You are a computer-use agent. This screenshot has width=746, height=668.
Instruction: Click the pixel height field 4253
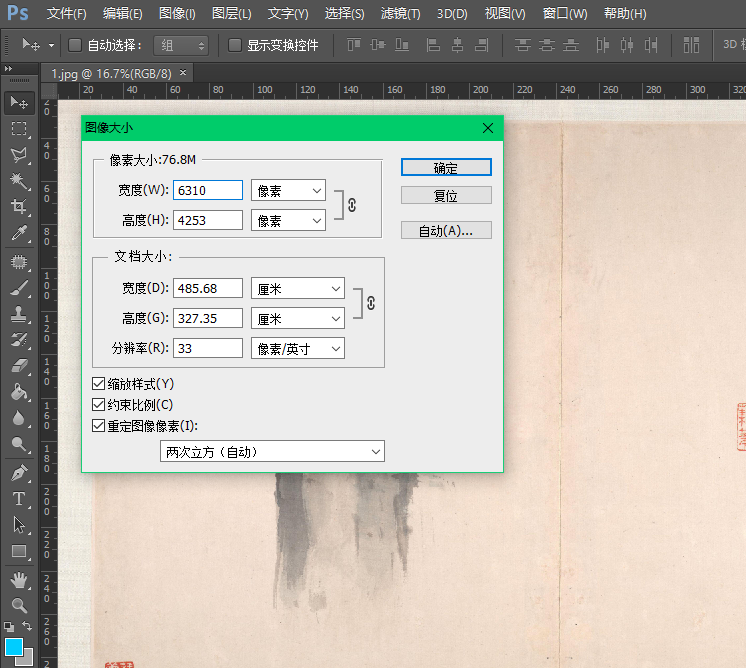pyautogui.click(x=208, y=220)
